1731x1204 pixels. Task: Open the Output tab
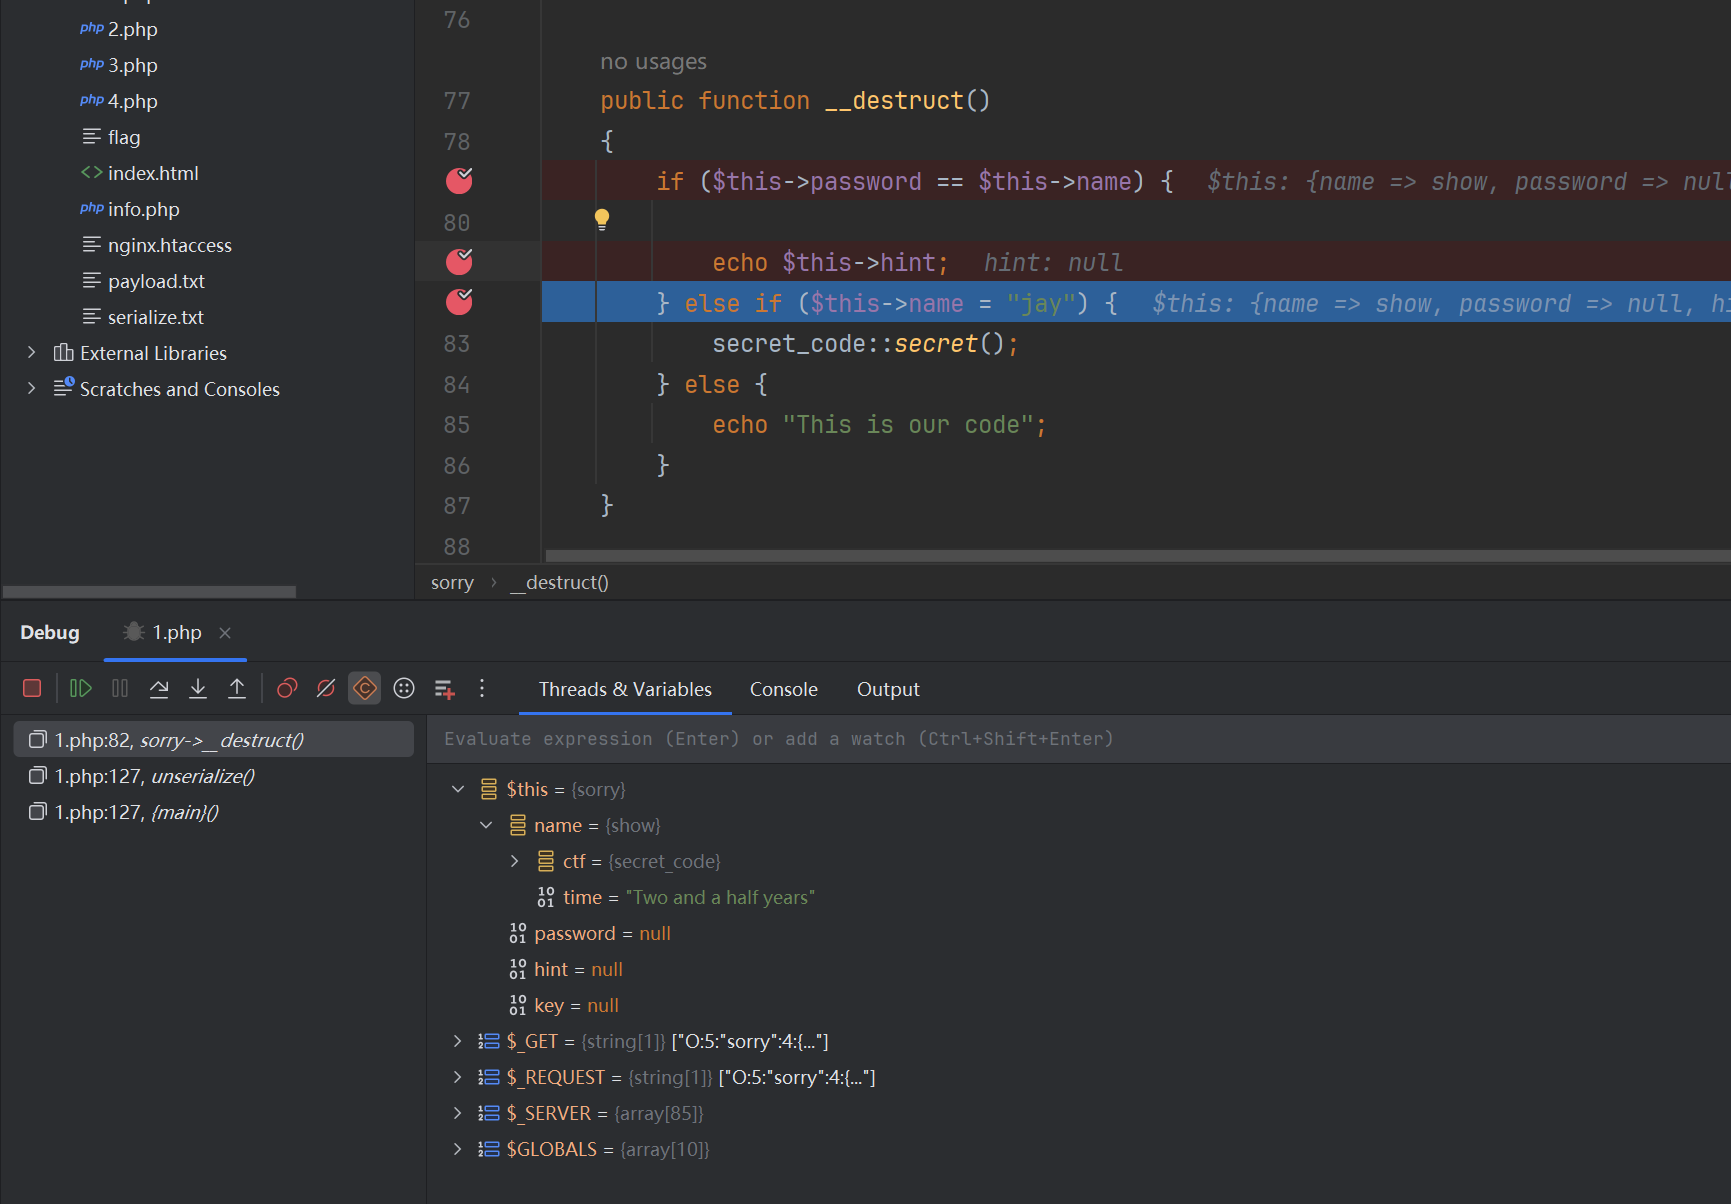887,689
